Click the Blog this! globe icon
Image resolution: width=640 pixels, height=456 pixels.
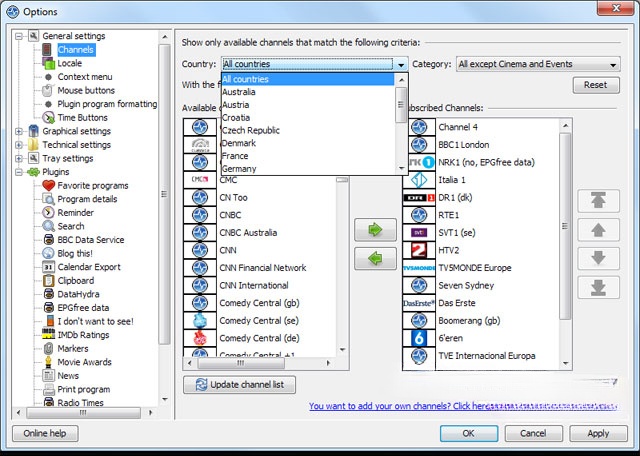[48, 253]
